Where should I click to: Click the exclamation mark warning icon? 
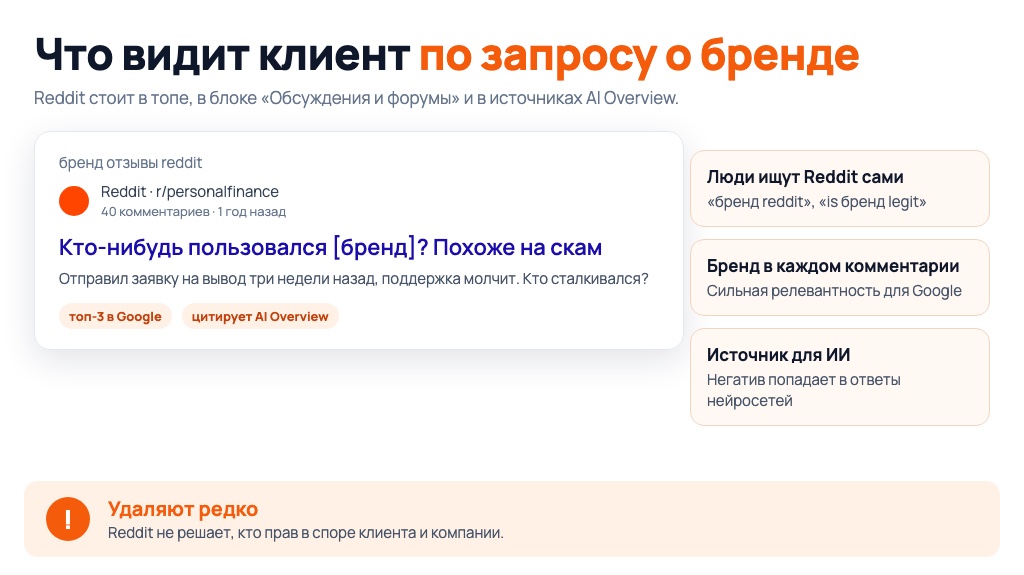tap(68, 519)
